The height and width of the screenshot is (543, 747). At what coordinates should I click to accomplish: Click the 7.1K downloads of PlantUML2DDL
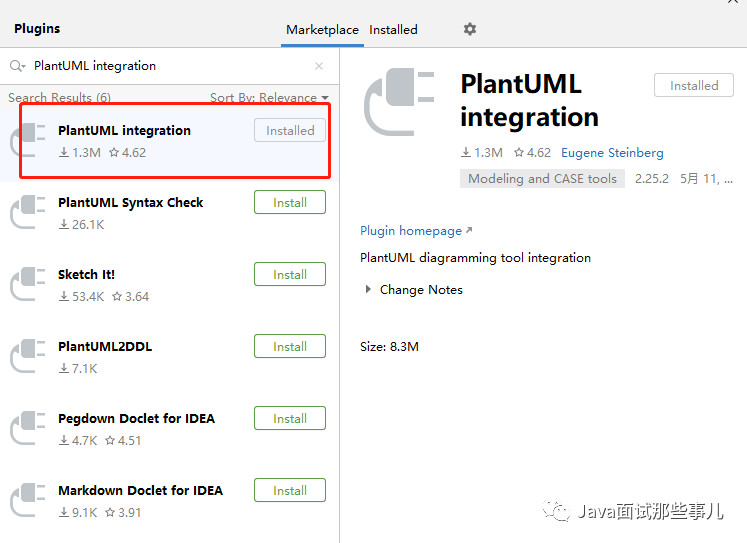click(x=78, y=369)
